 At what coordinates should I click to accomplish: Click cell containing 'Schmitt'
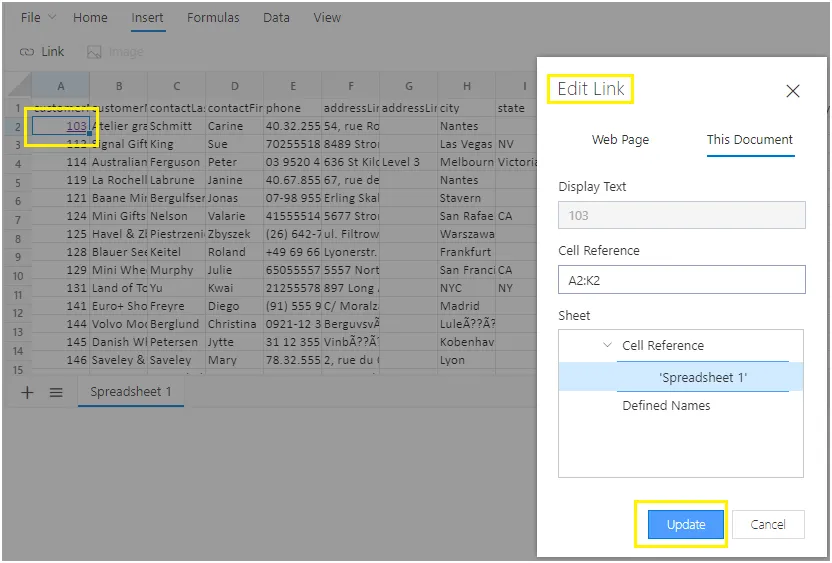point(176,126)
